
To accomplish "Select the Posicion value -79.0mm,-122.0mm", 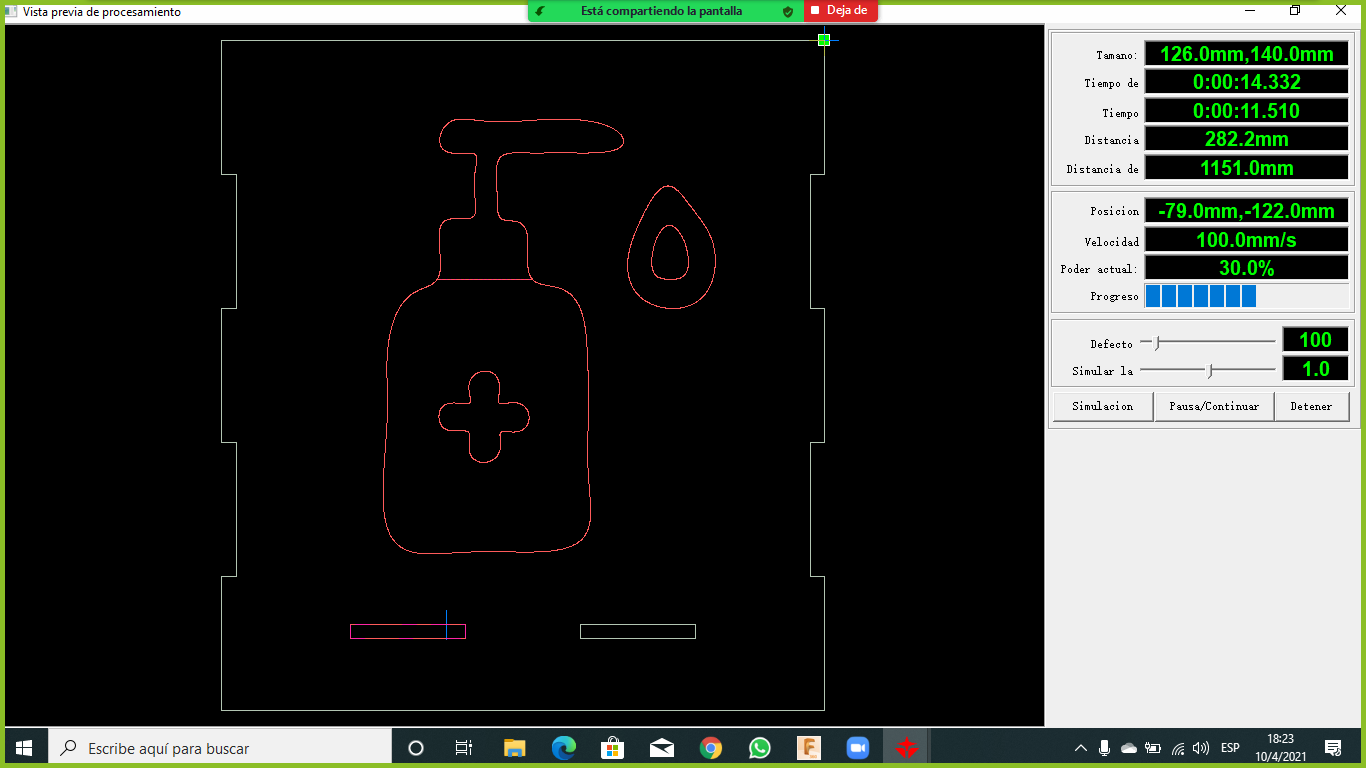I will point(1246,211).
